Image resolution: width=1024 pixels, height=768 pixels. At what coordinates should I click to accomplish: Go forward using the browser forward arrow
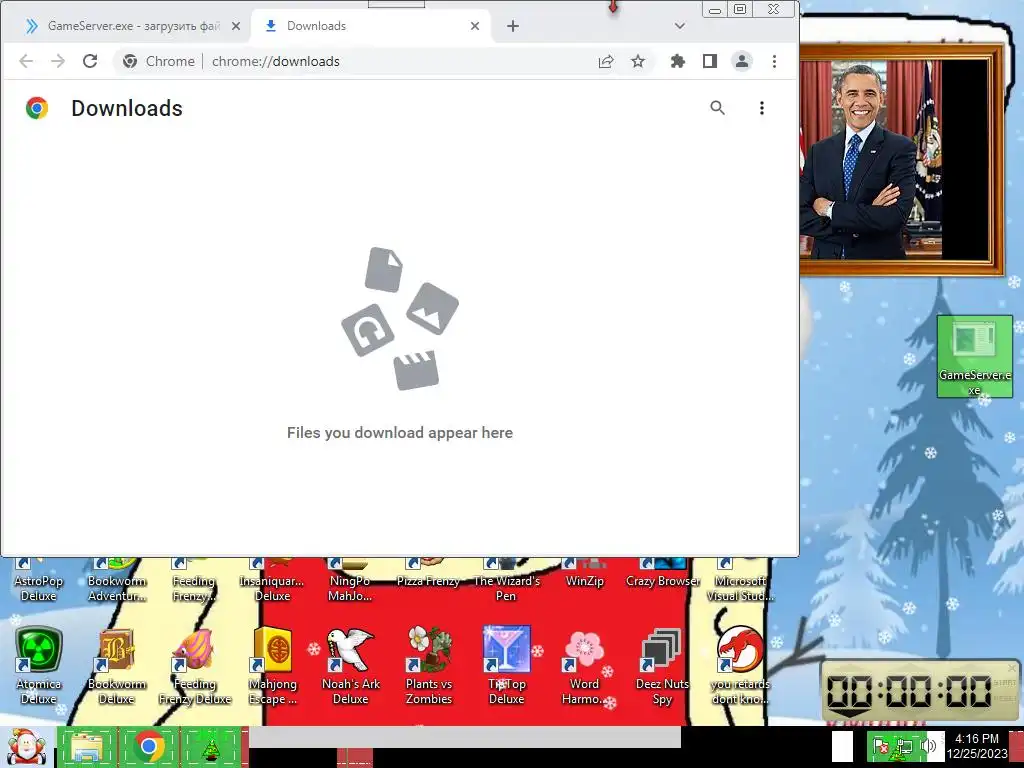tap(58, 61)
